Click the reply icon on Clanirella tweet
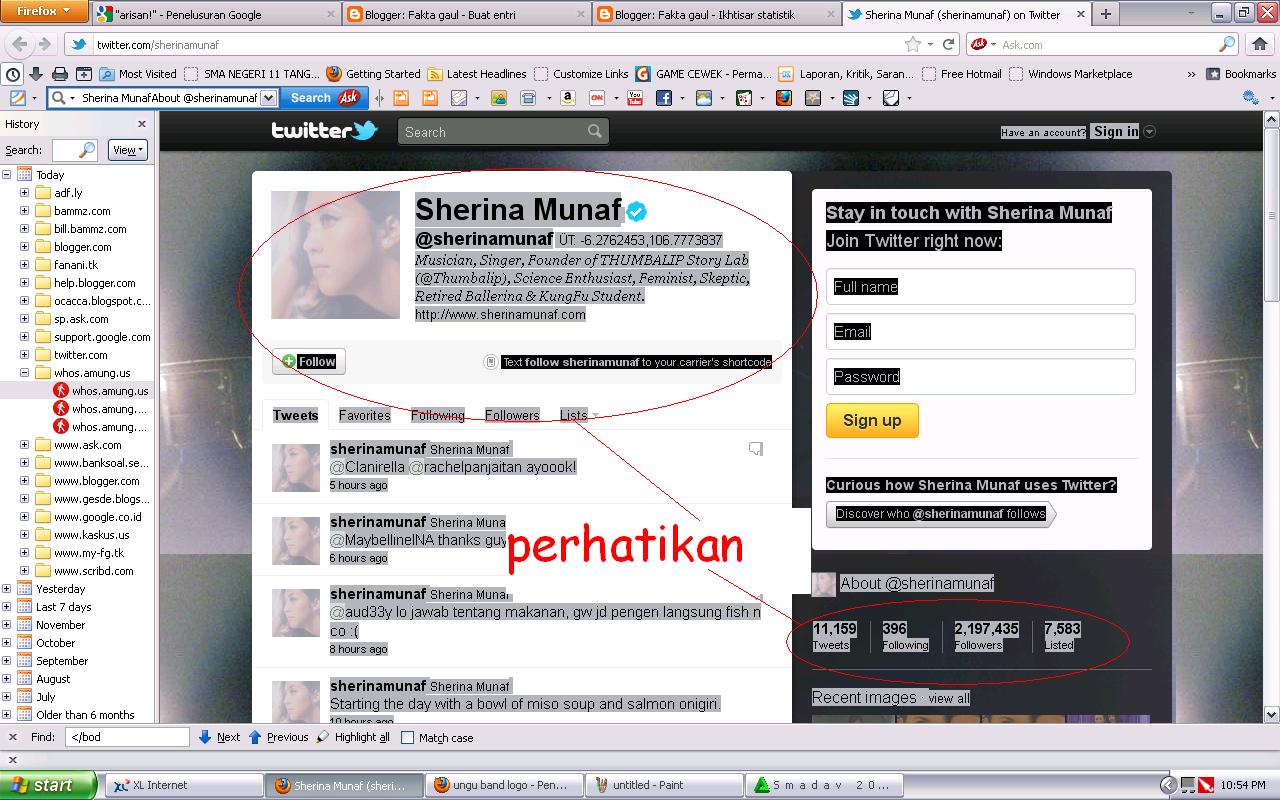The width and height of the screenshot is (1280, 800). 756,449
